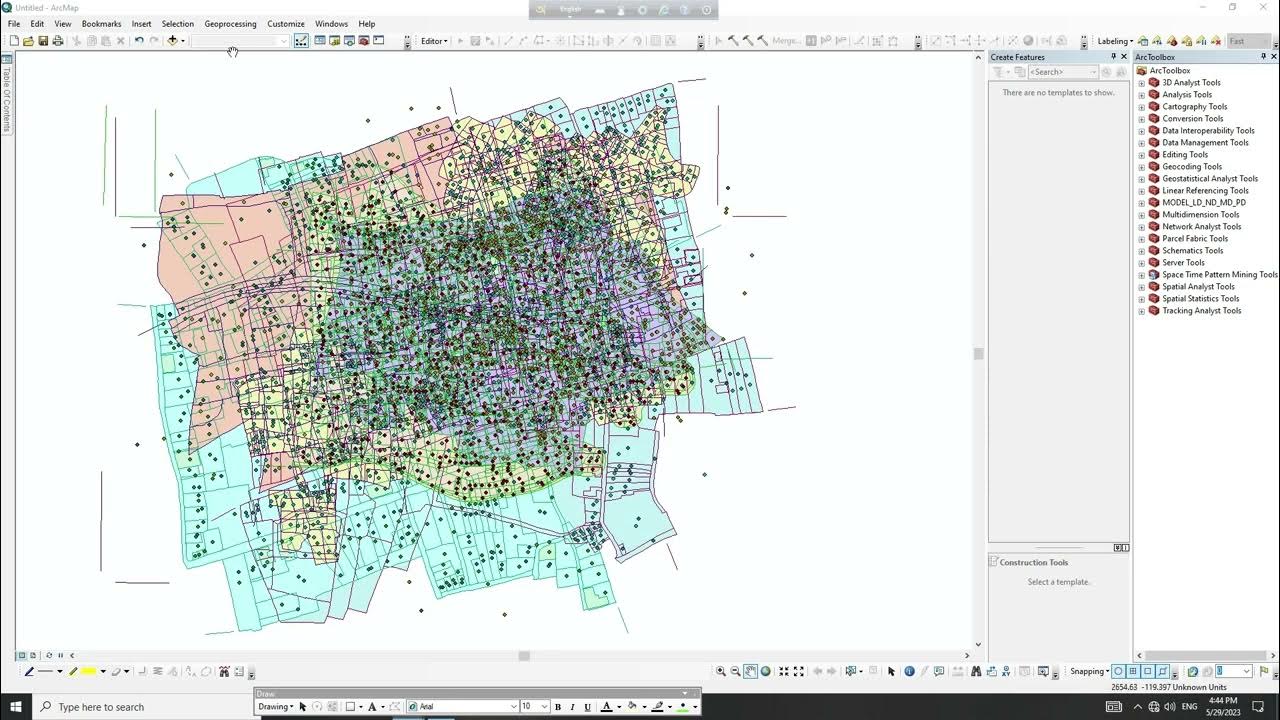Click the New map document icon
This screenshot has height=720, width=1280.
(14, 41)
